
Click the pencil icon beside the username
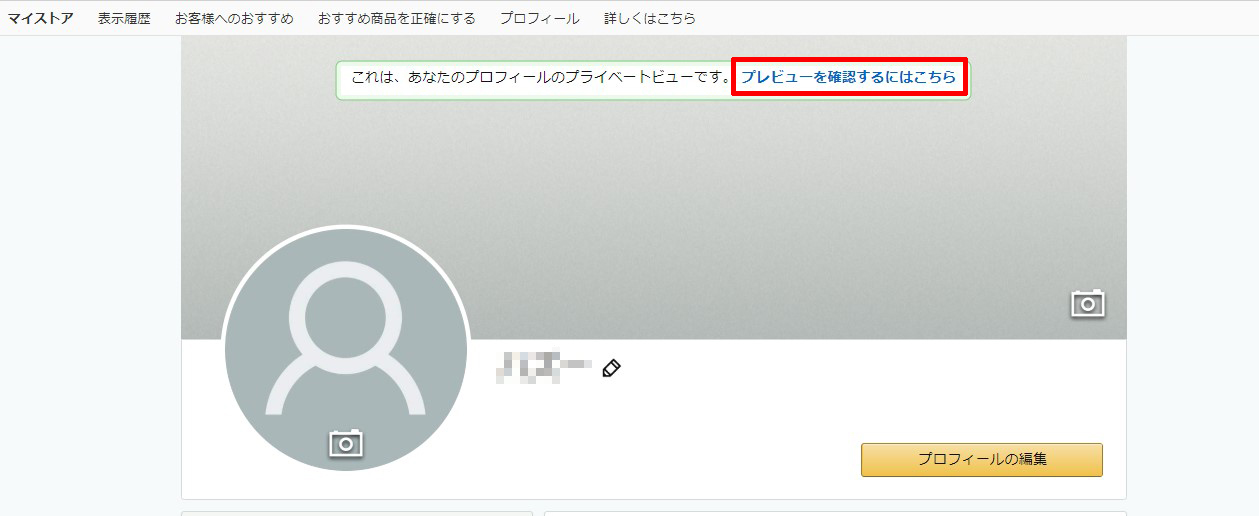pyautogui.click(x=611, y=369)
